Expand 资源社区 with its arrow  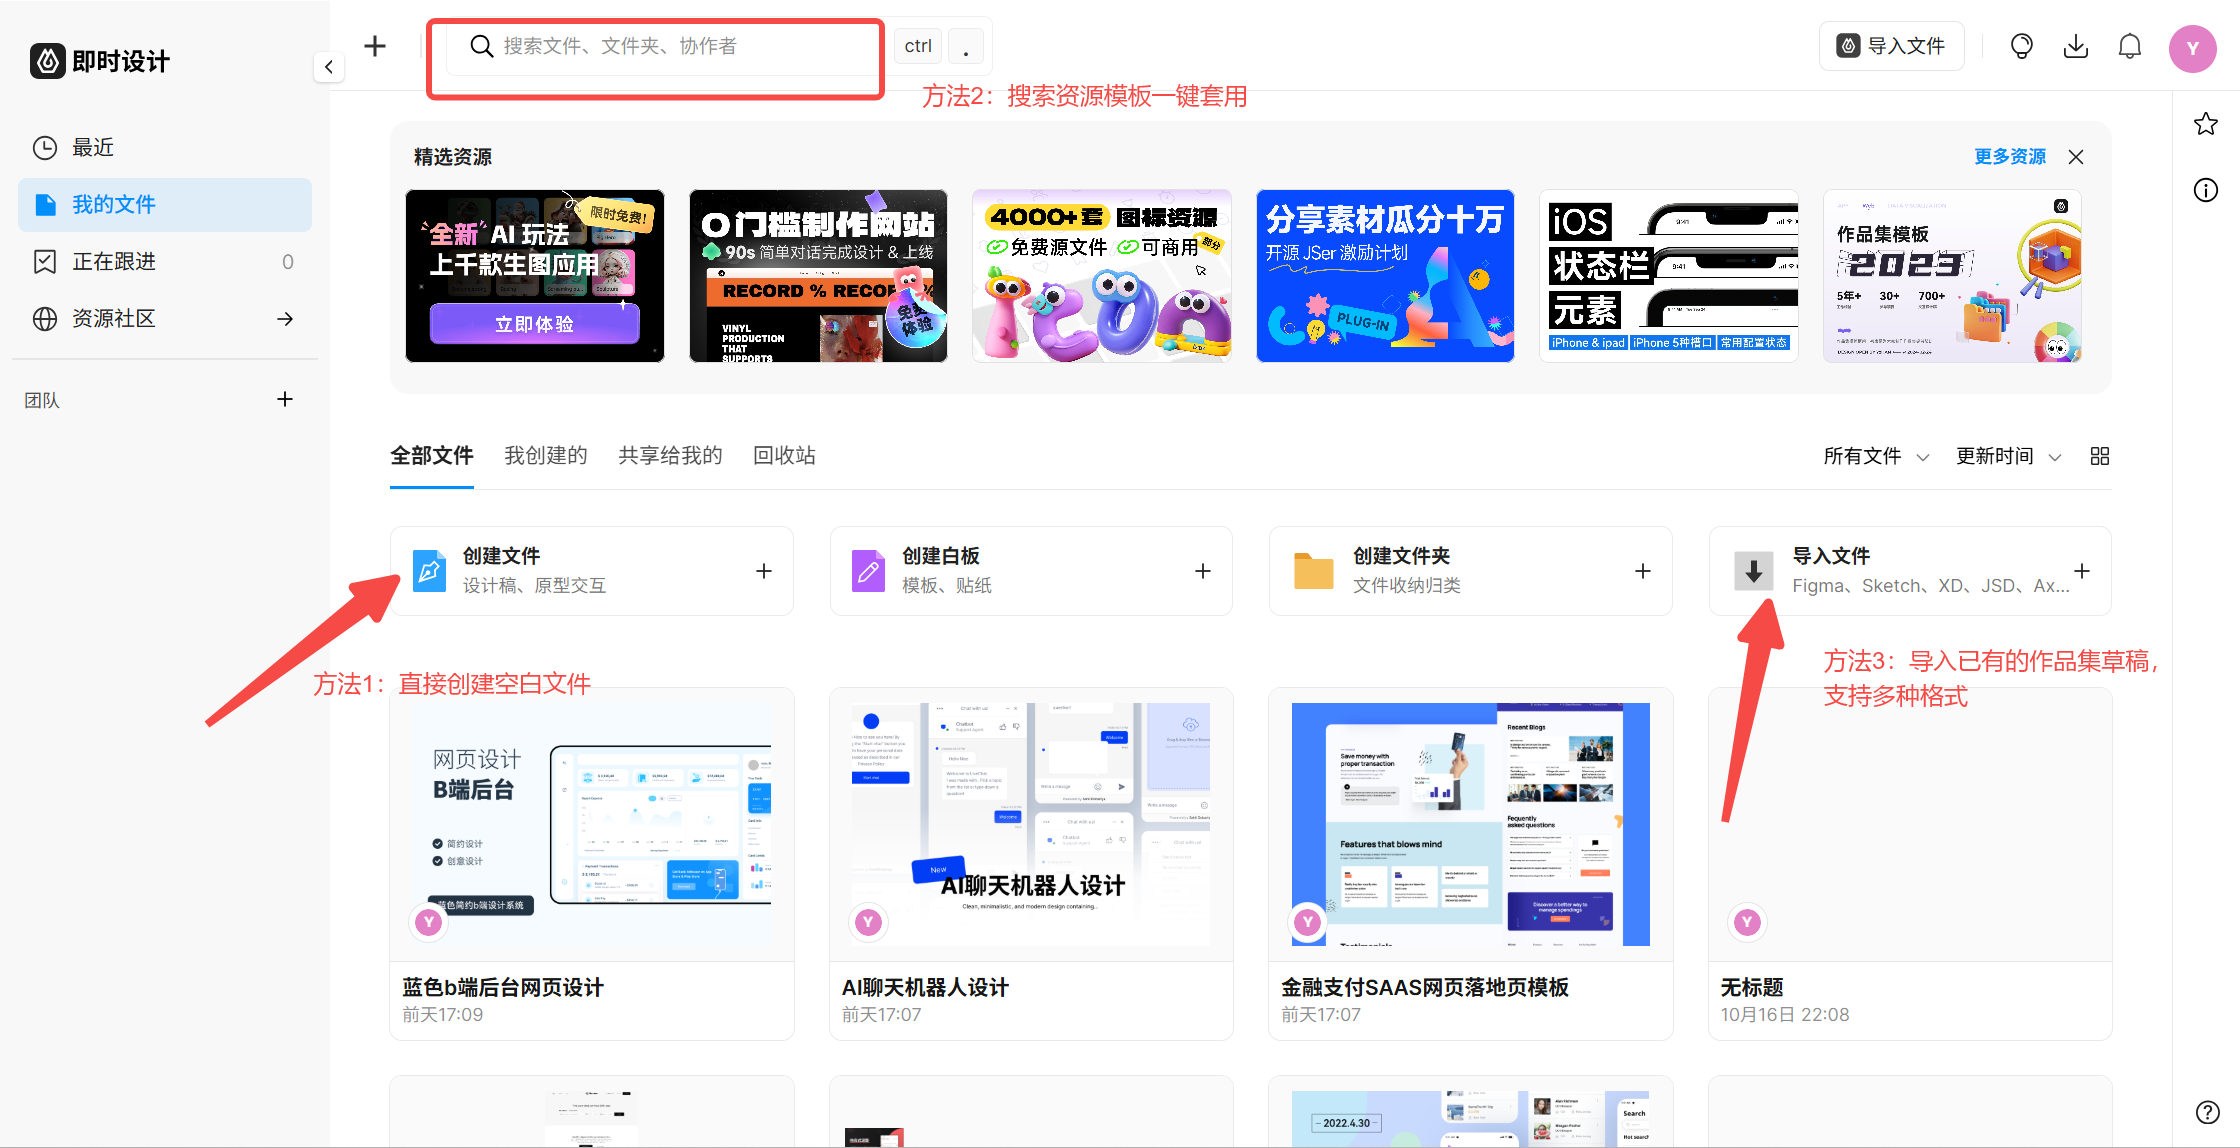(x=285, y=318)
